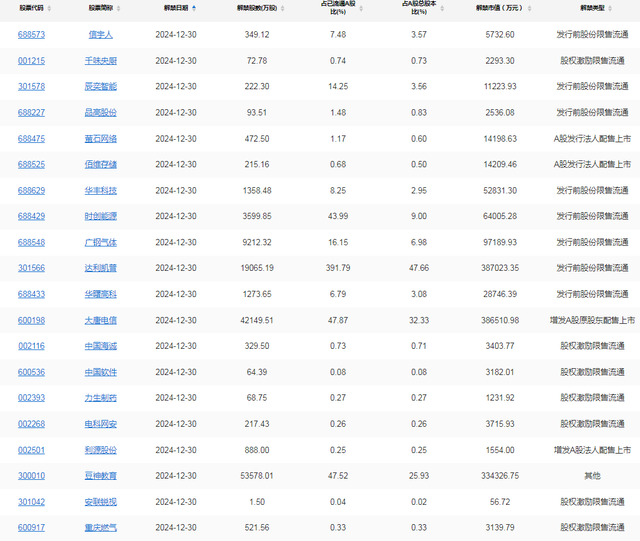
Task: Select the unlock shares value 42149.51
Action: point(257,321)
